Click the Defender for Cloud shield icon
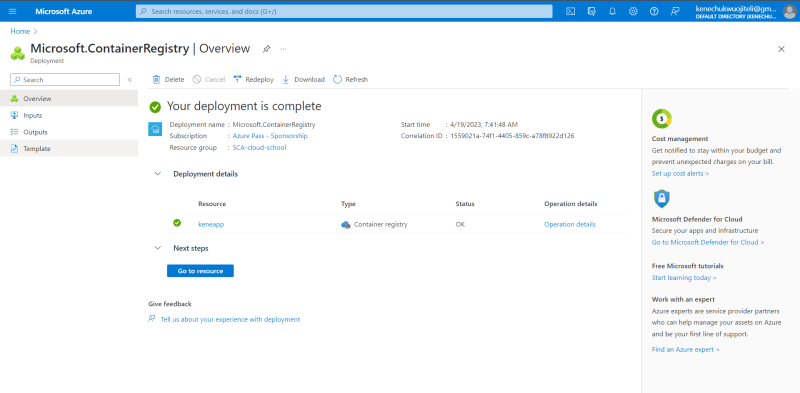 tap(662, 199)
